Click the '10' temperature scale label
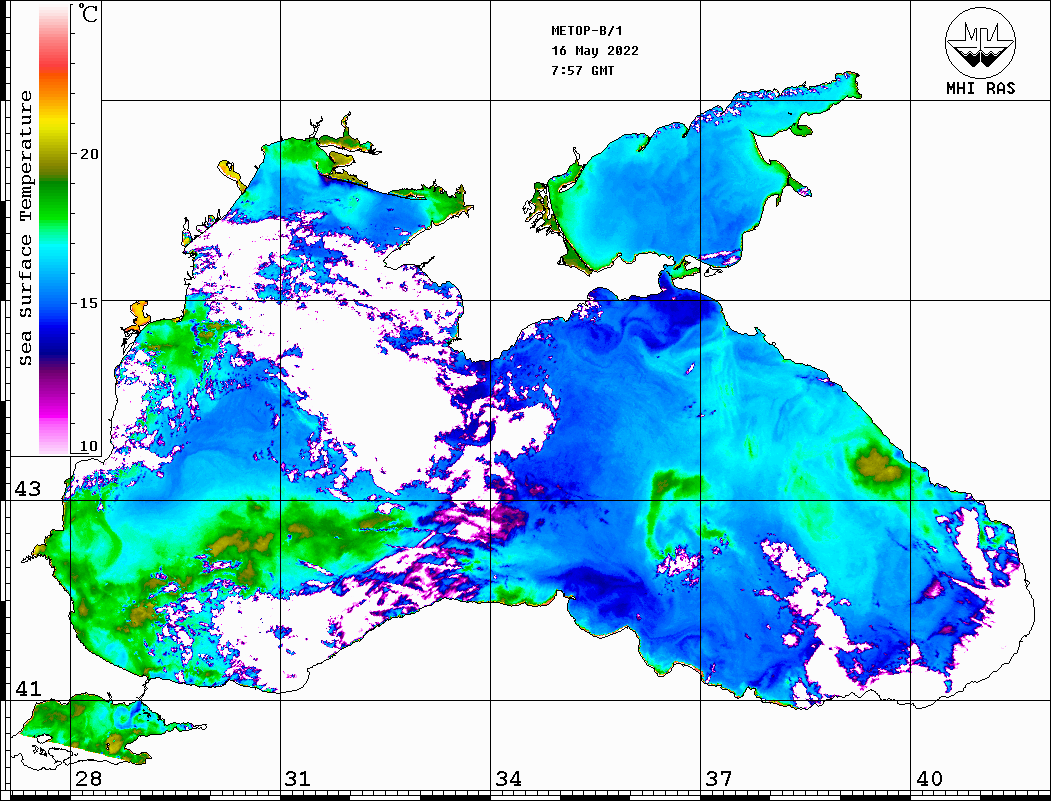This screenshot has height=801, width=1051. (x=88, y=446)
